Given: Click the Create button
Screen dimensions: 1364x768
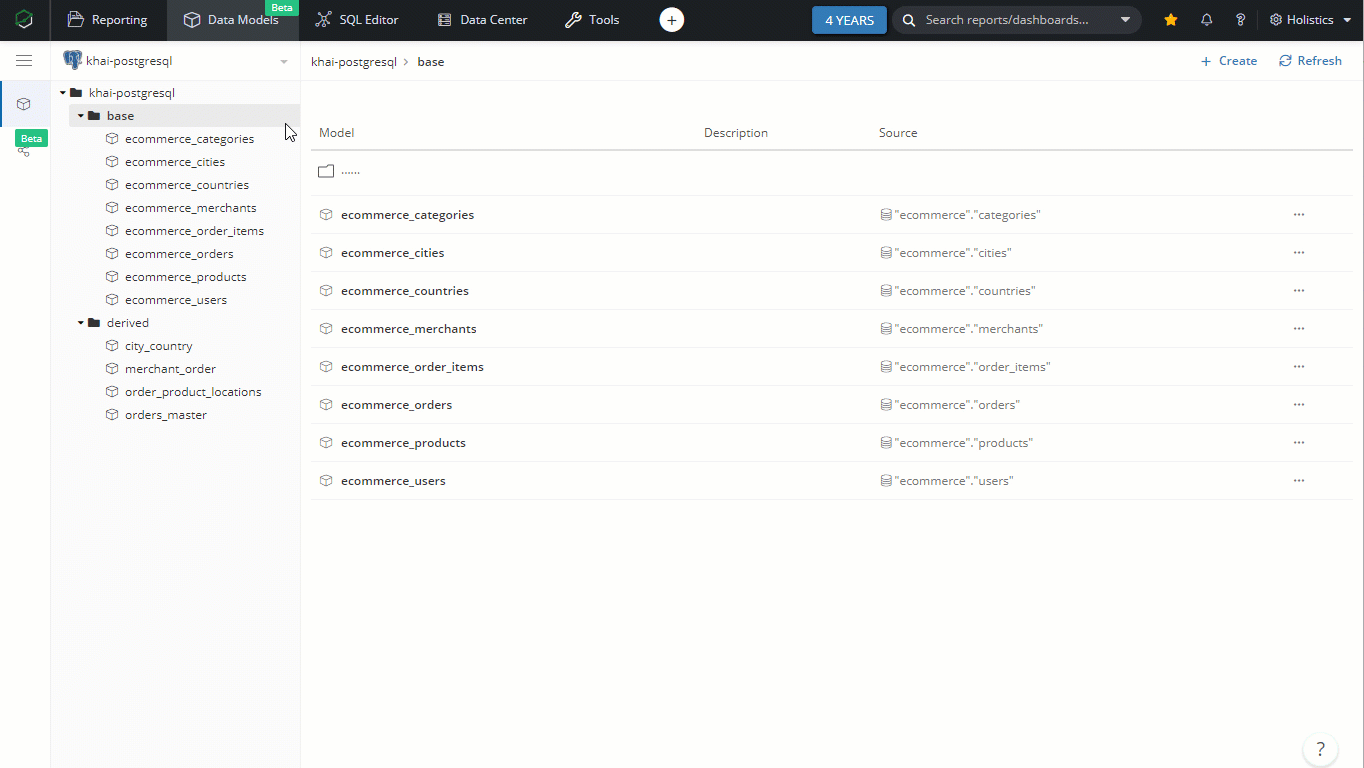Looking at the screenshot, I should (x=1228, y=61).
